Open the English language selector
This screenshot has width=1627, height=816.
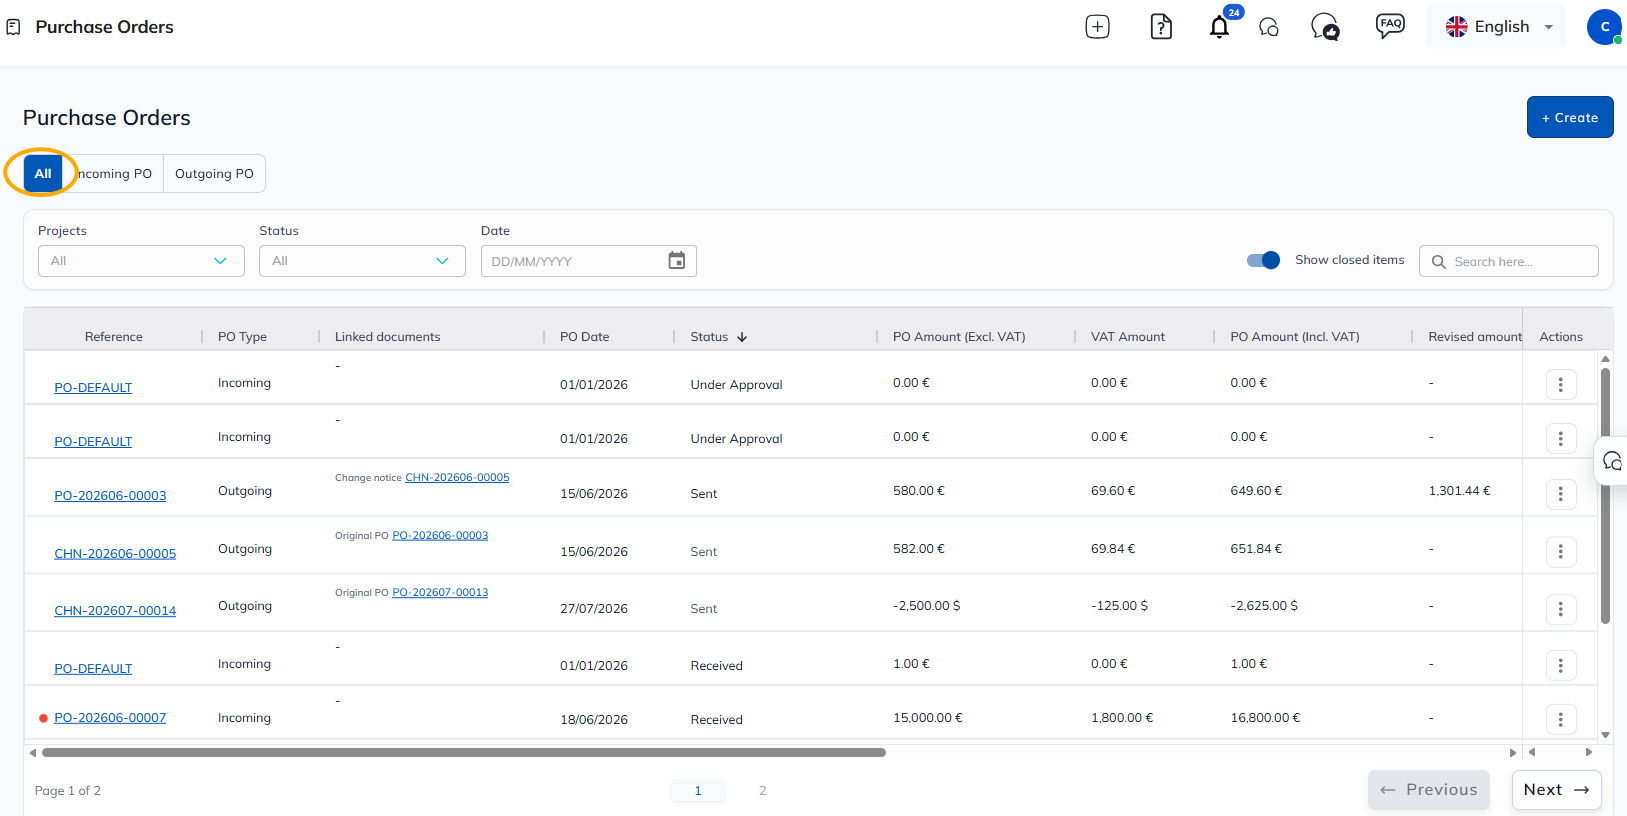tap(1497, 27)
